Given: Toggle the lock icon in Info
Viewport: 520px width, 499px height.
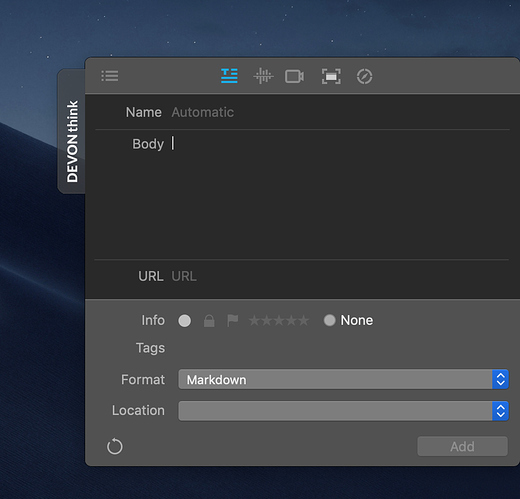Looking at the screenshot, I should coord(209,321).
